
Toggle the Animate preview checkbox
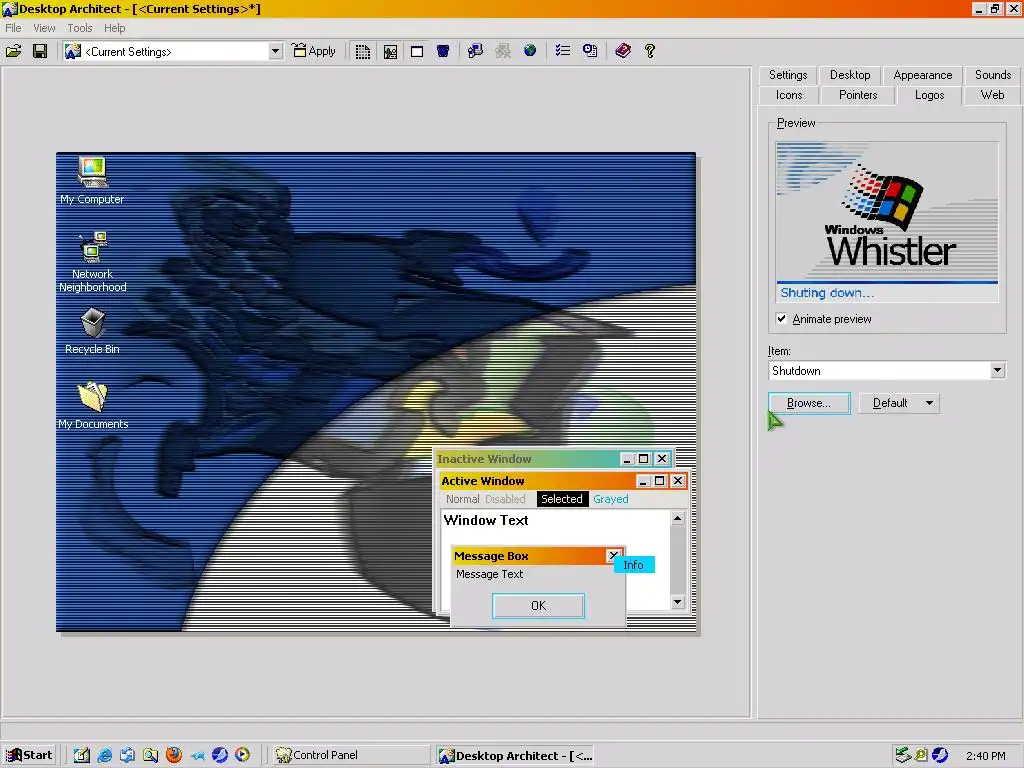click(x=782, y=319)
